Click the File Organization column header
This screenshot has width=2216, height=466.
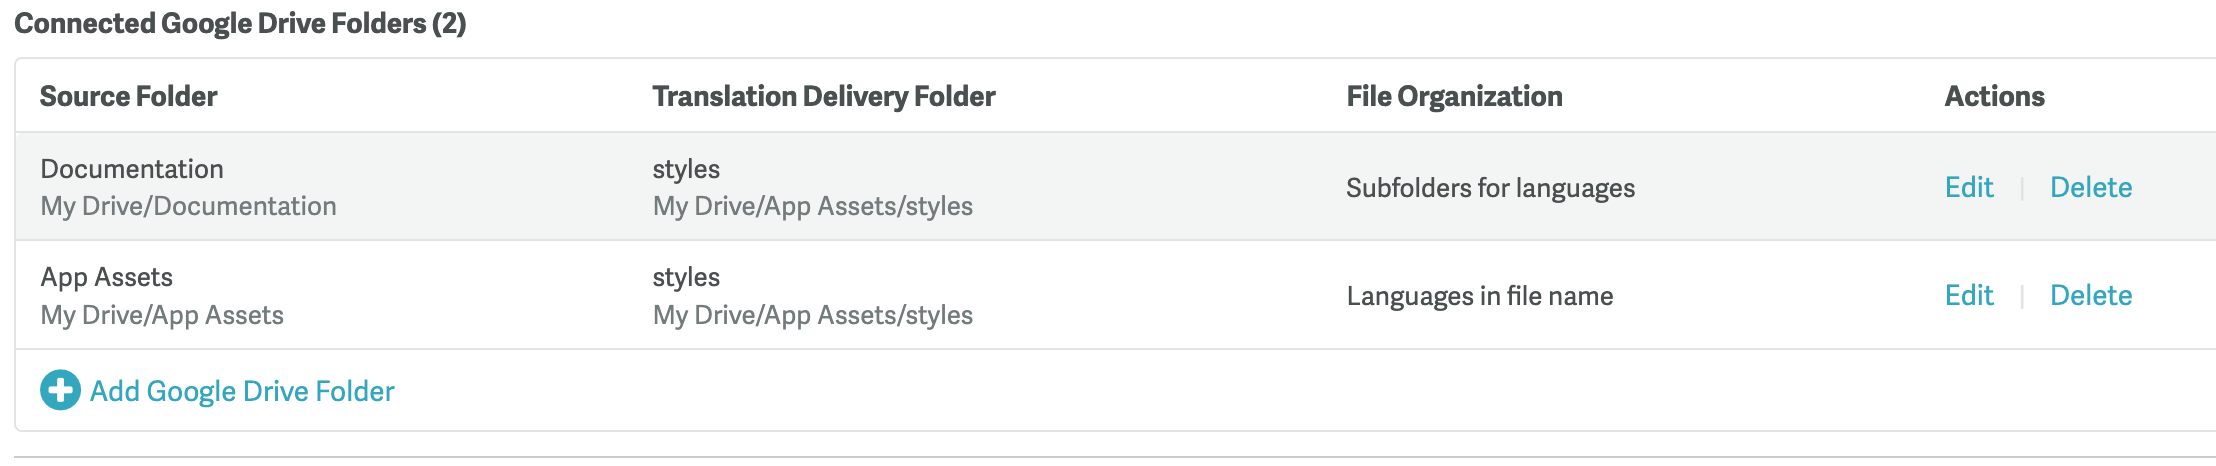click(1454, 96)
